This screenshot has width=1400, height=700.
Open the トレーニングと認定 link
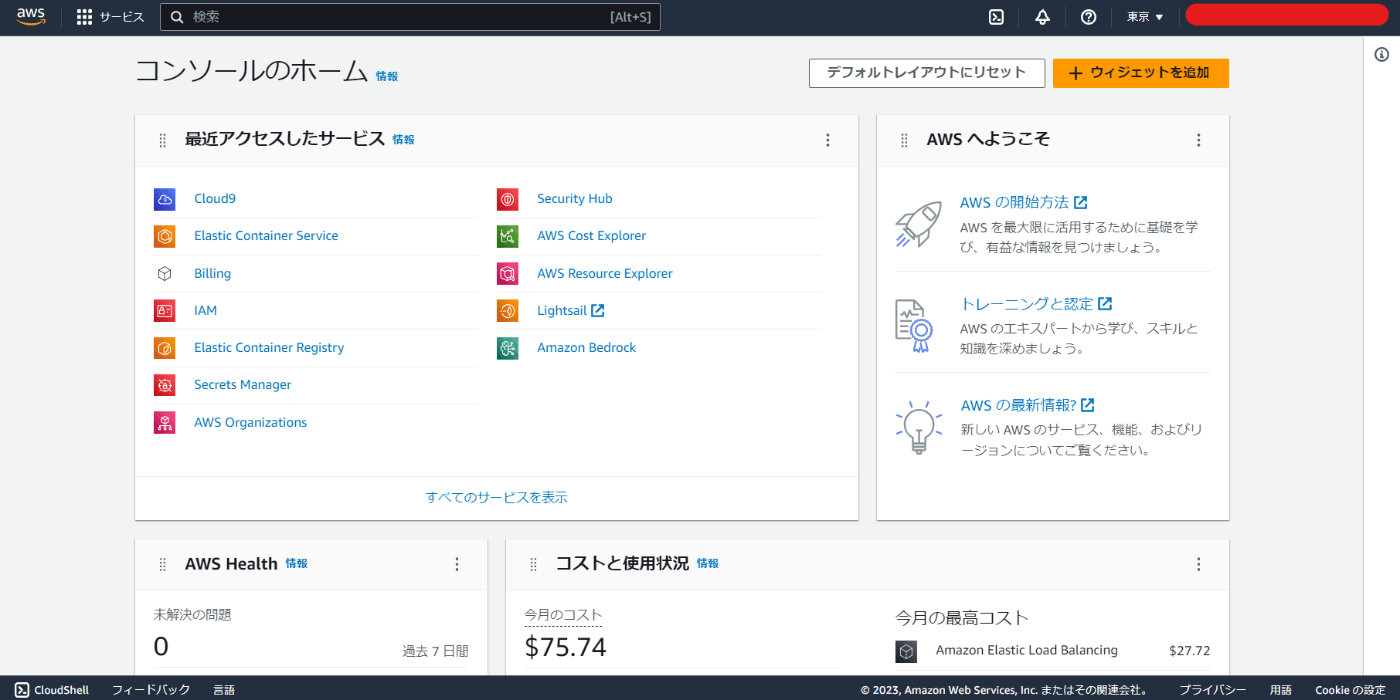tap(1036, 304)
